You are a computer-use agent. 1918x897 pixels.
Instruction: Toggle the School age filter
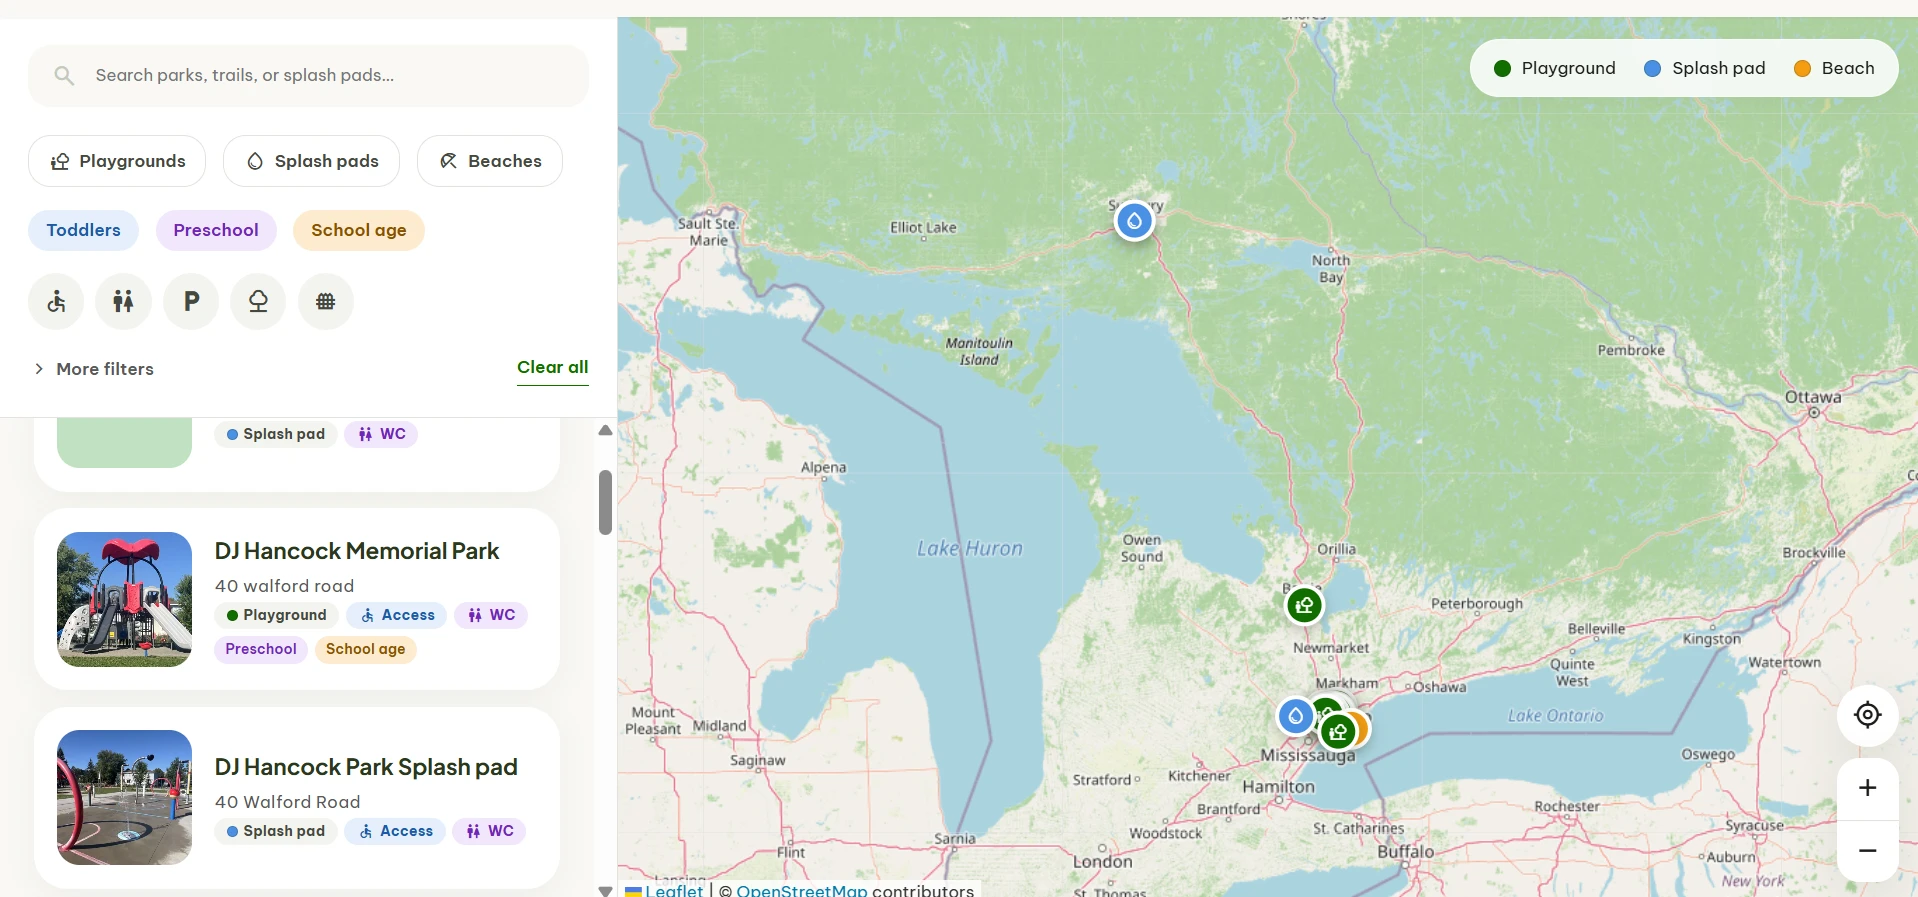coord(359,230)
